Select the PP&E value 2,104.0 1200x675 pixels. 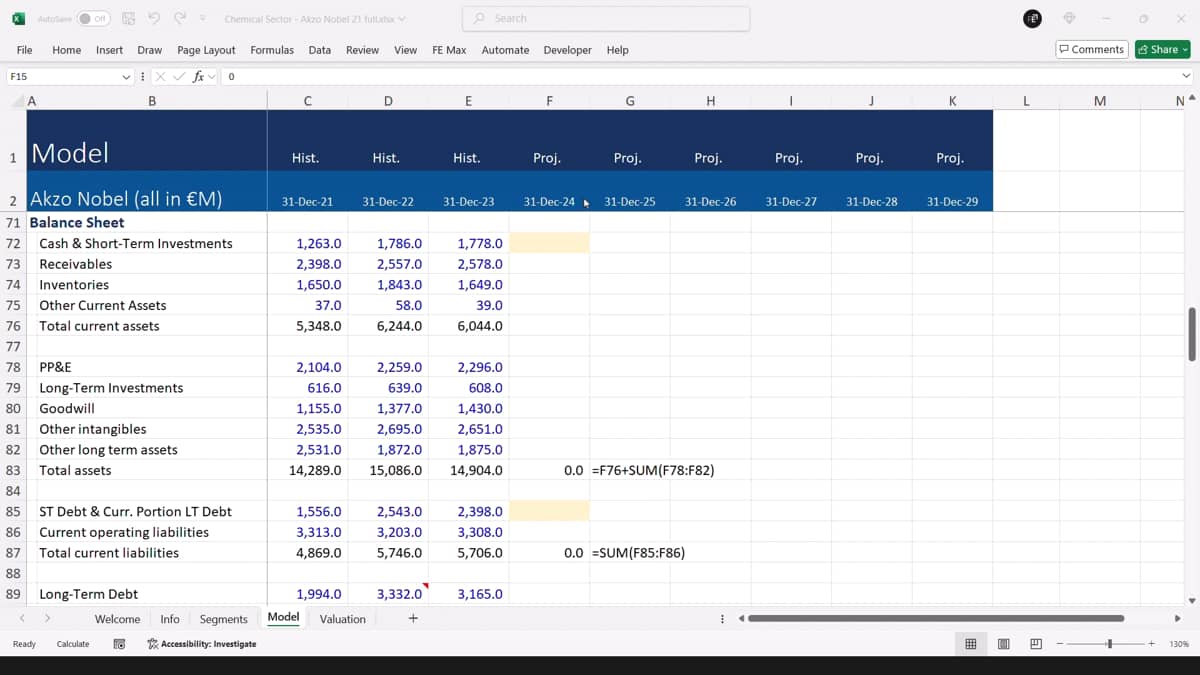(x=307, y=367)
